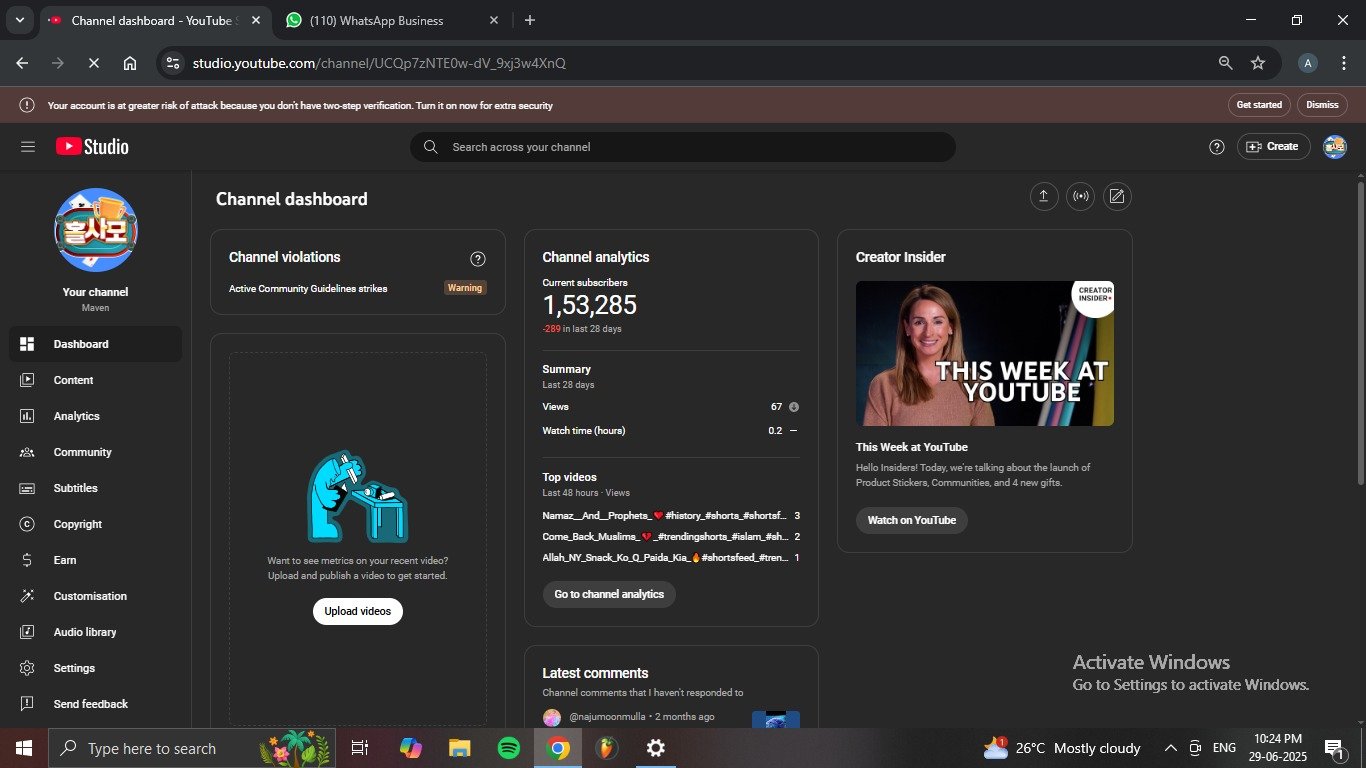The height and width of the screenshot is (768, 1366).
Task: Open the Community menu item
Action: point(95,452)
